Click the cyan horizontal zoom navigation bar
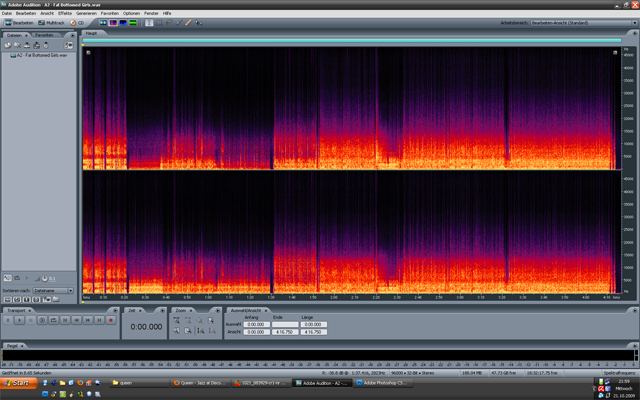Image resolution: width=640 pixels, height=400 pixels. click(x=352, y=40)
